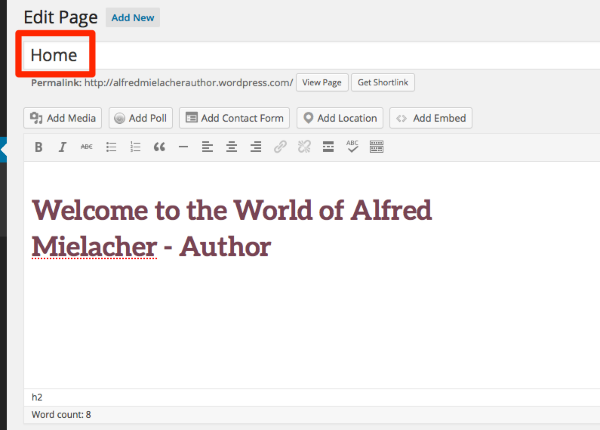Apply strikethrough formatting icon
Screen dimensions: 600x430
tap(86, 147)
